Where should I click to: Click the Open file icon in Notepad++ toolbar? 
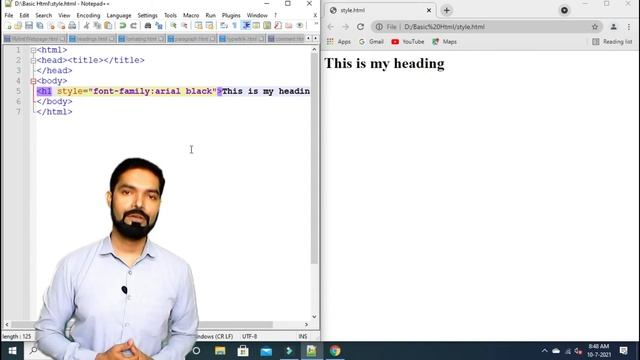click(x=18, y=26)
